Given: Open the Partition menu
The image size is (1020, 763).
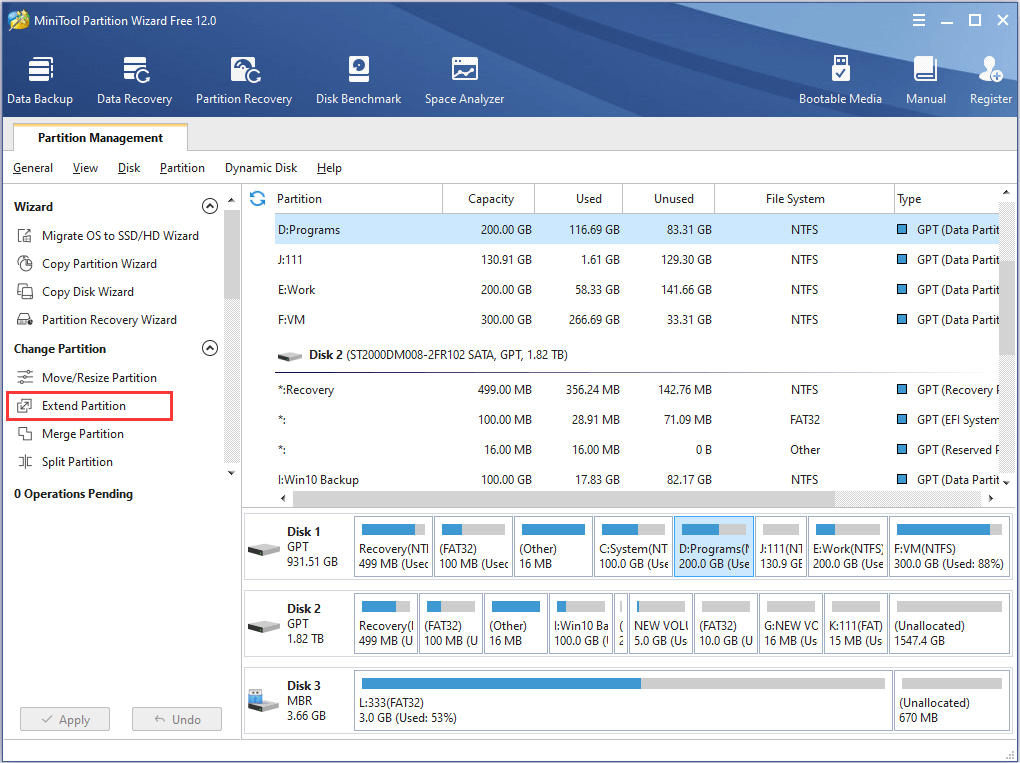Looking at the screenshot, I should click(x=182, y=168).
